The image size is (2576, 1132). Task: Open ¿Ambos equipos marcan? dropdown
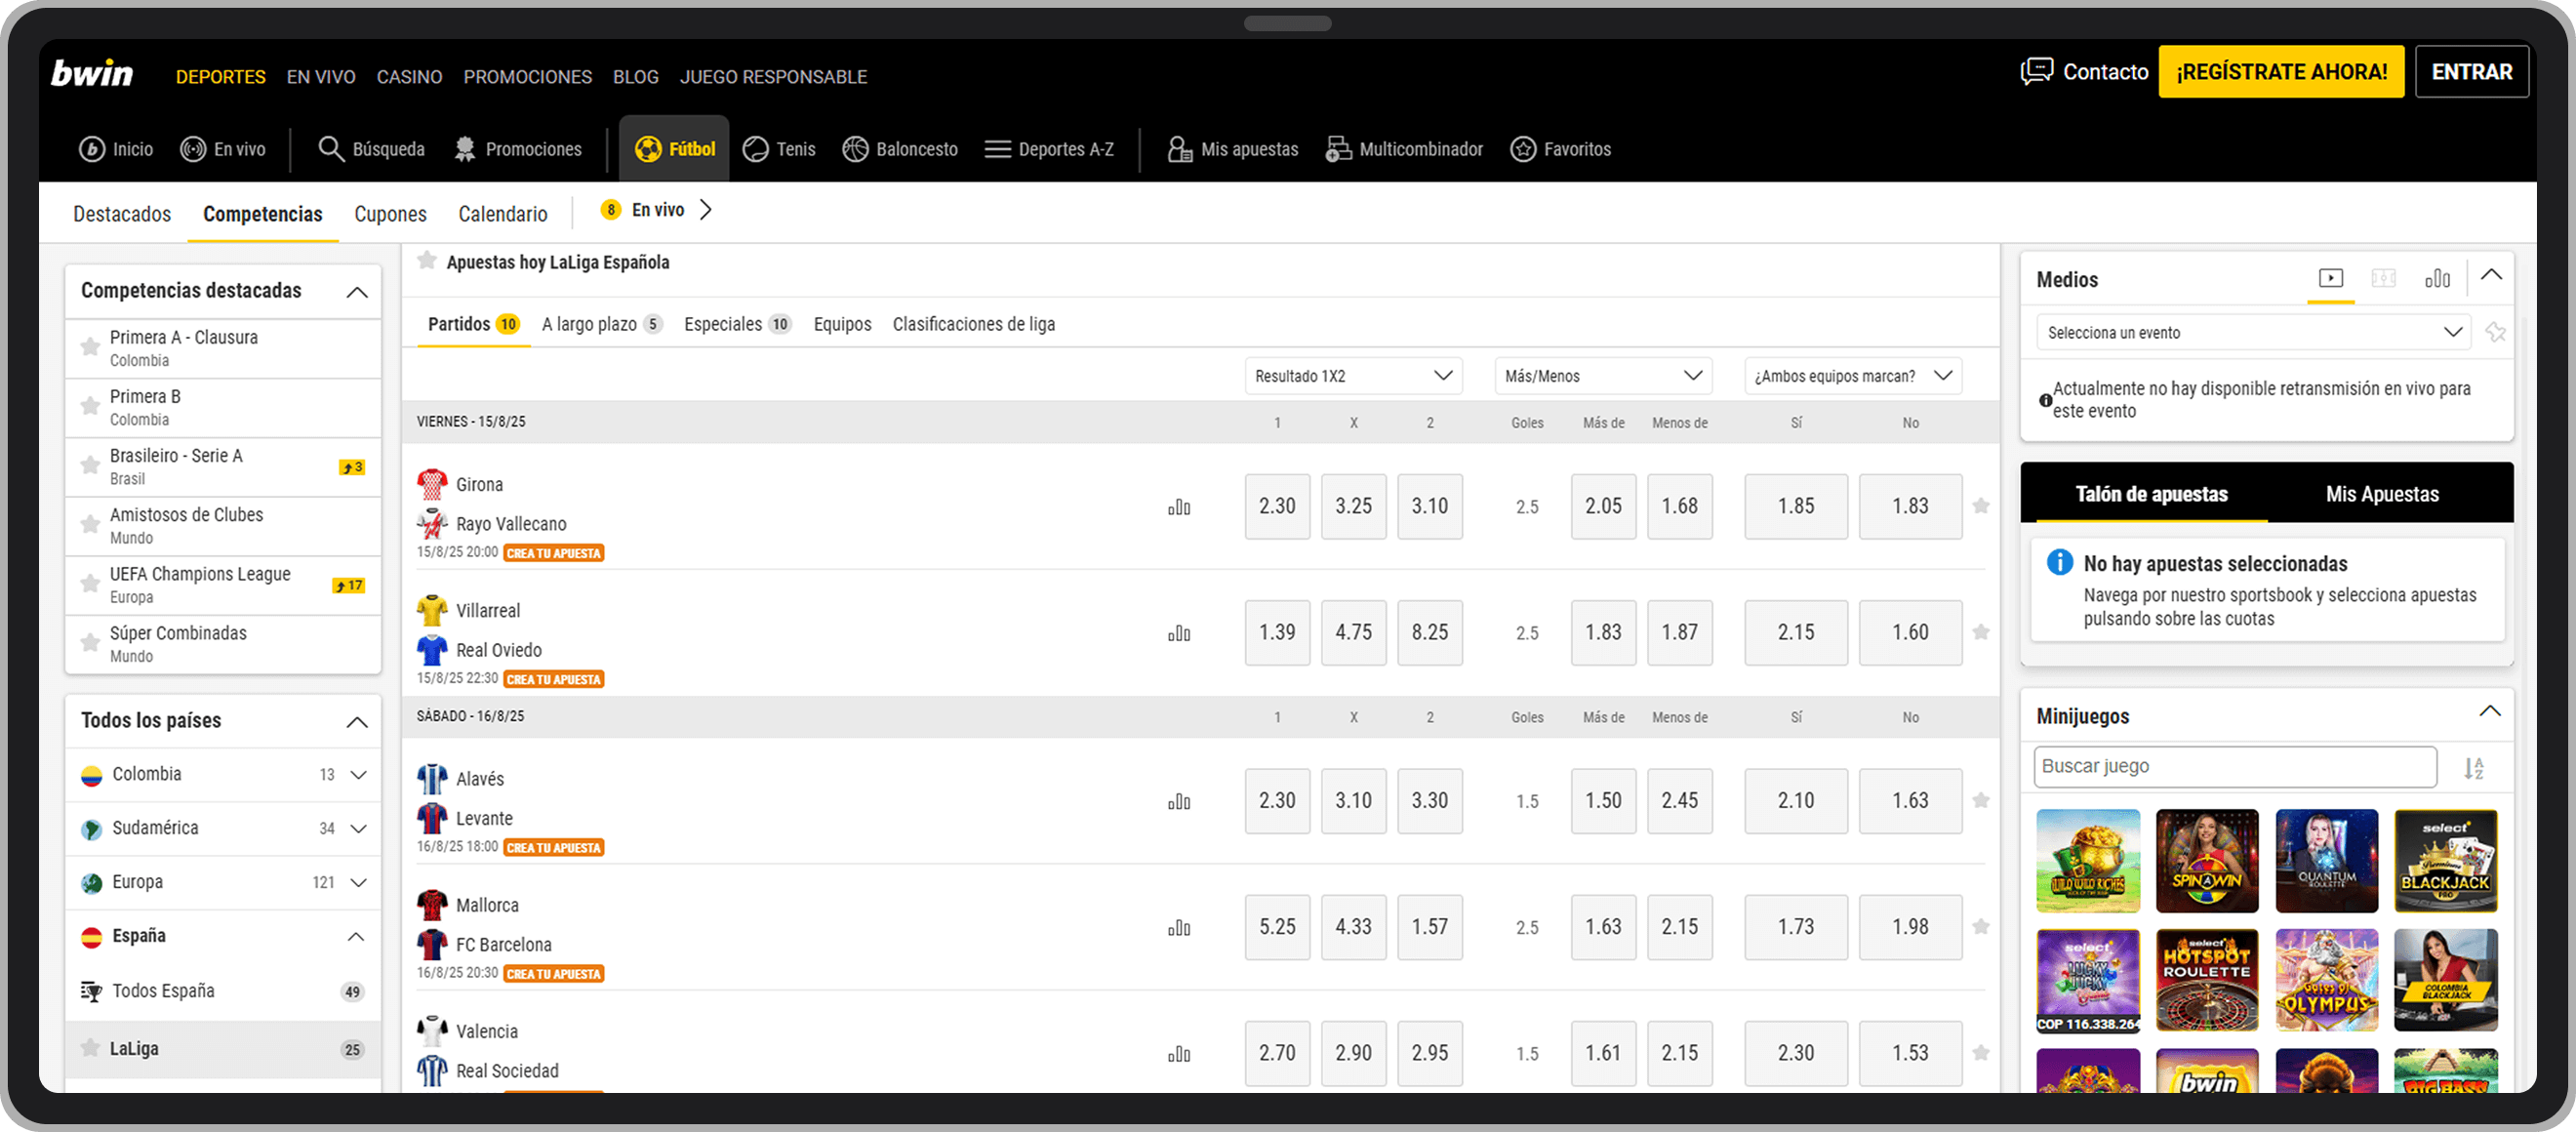[1853, 376]
